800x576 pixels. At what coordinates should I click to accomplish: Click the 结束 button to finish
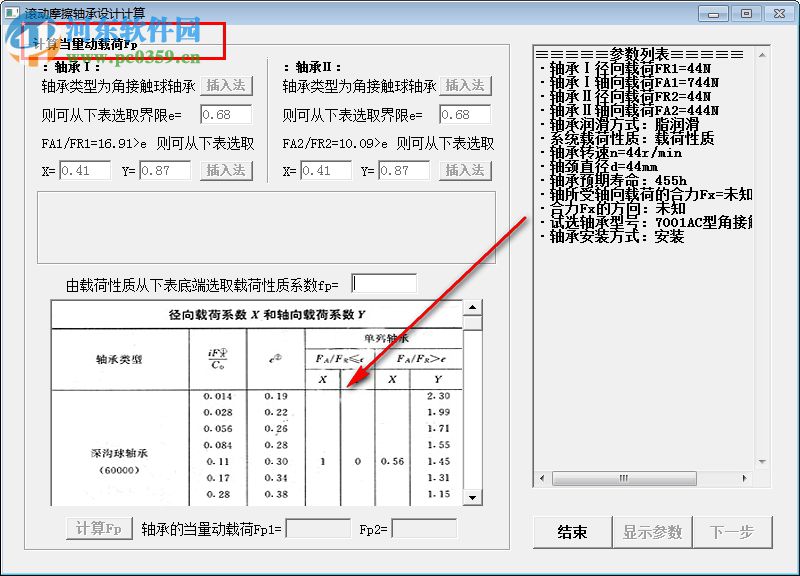pos(571,532)
